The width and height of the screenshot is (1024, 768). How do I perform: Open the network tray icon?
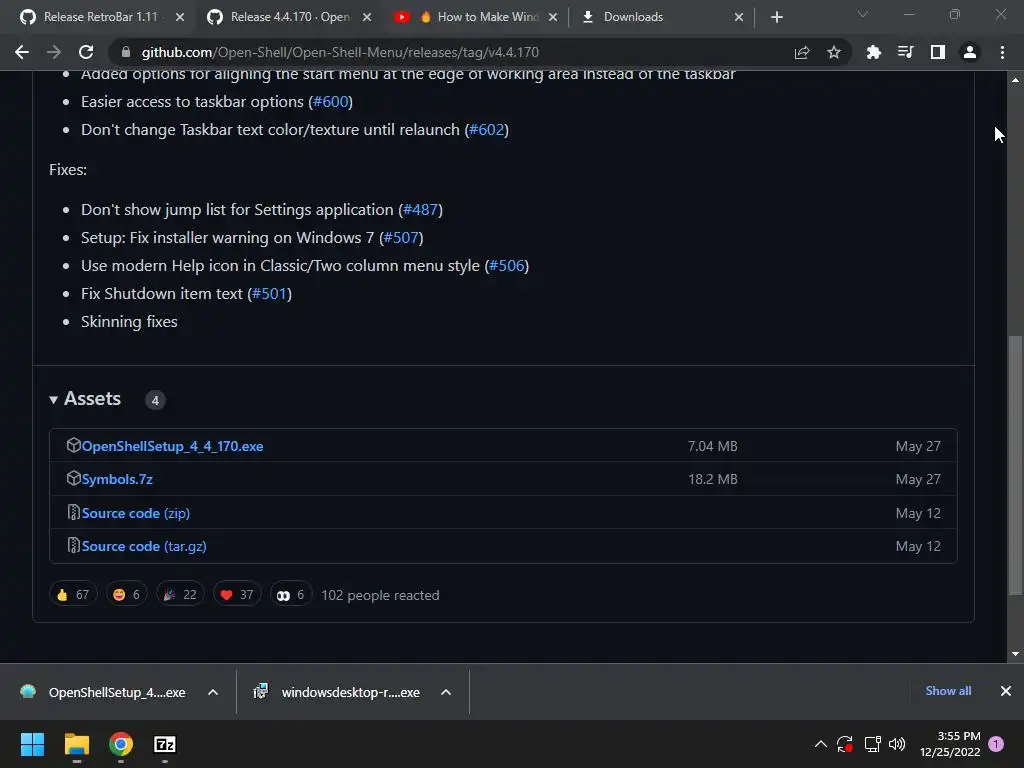pos(872,744)
